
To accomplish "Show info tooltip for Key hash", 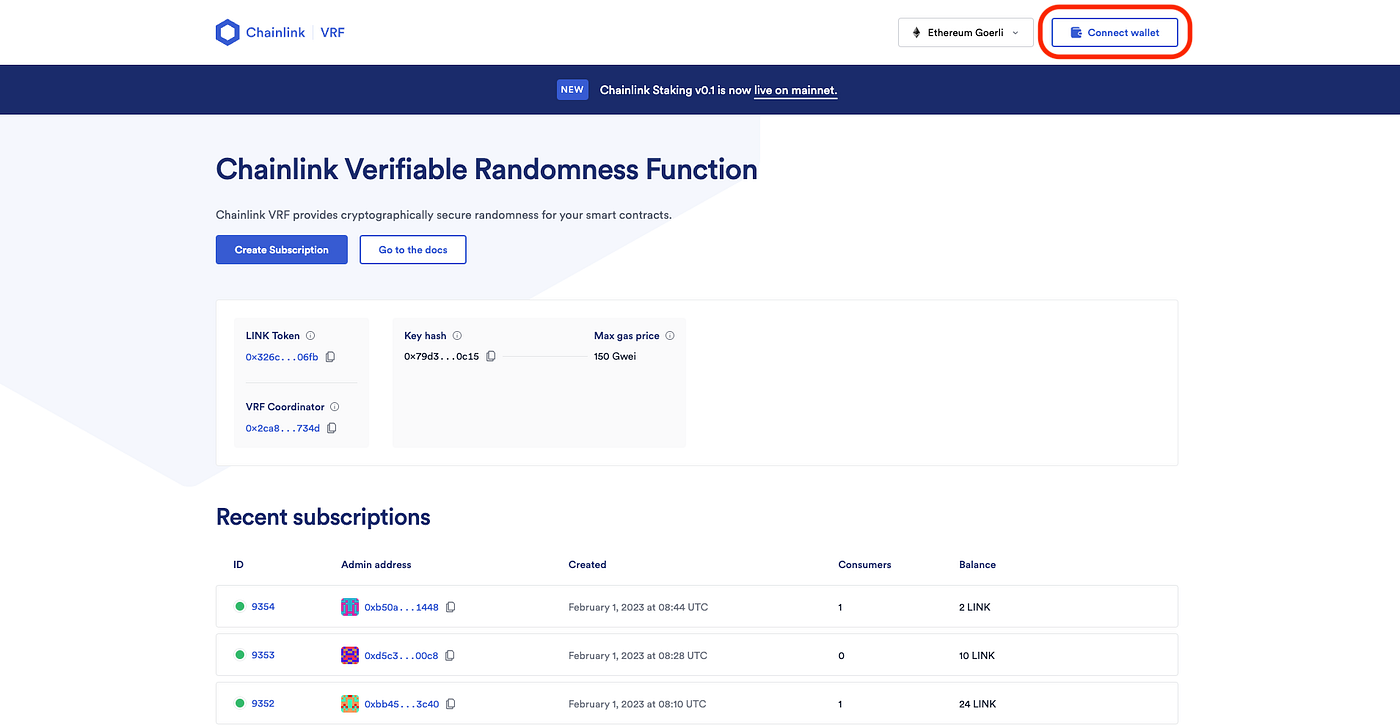I will (x=457, y=336).
